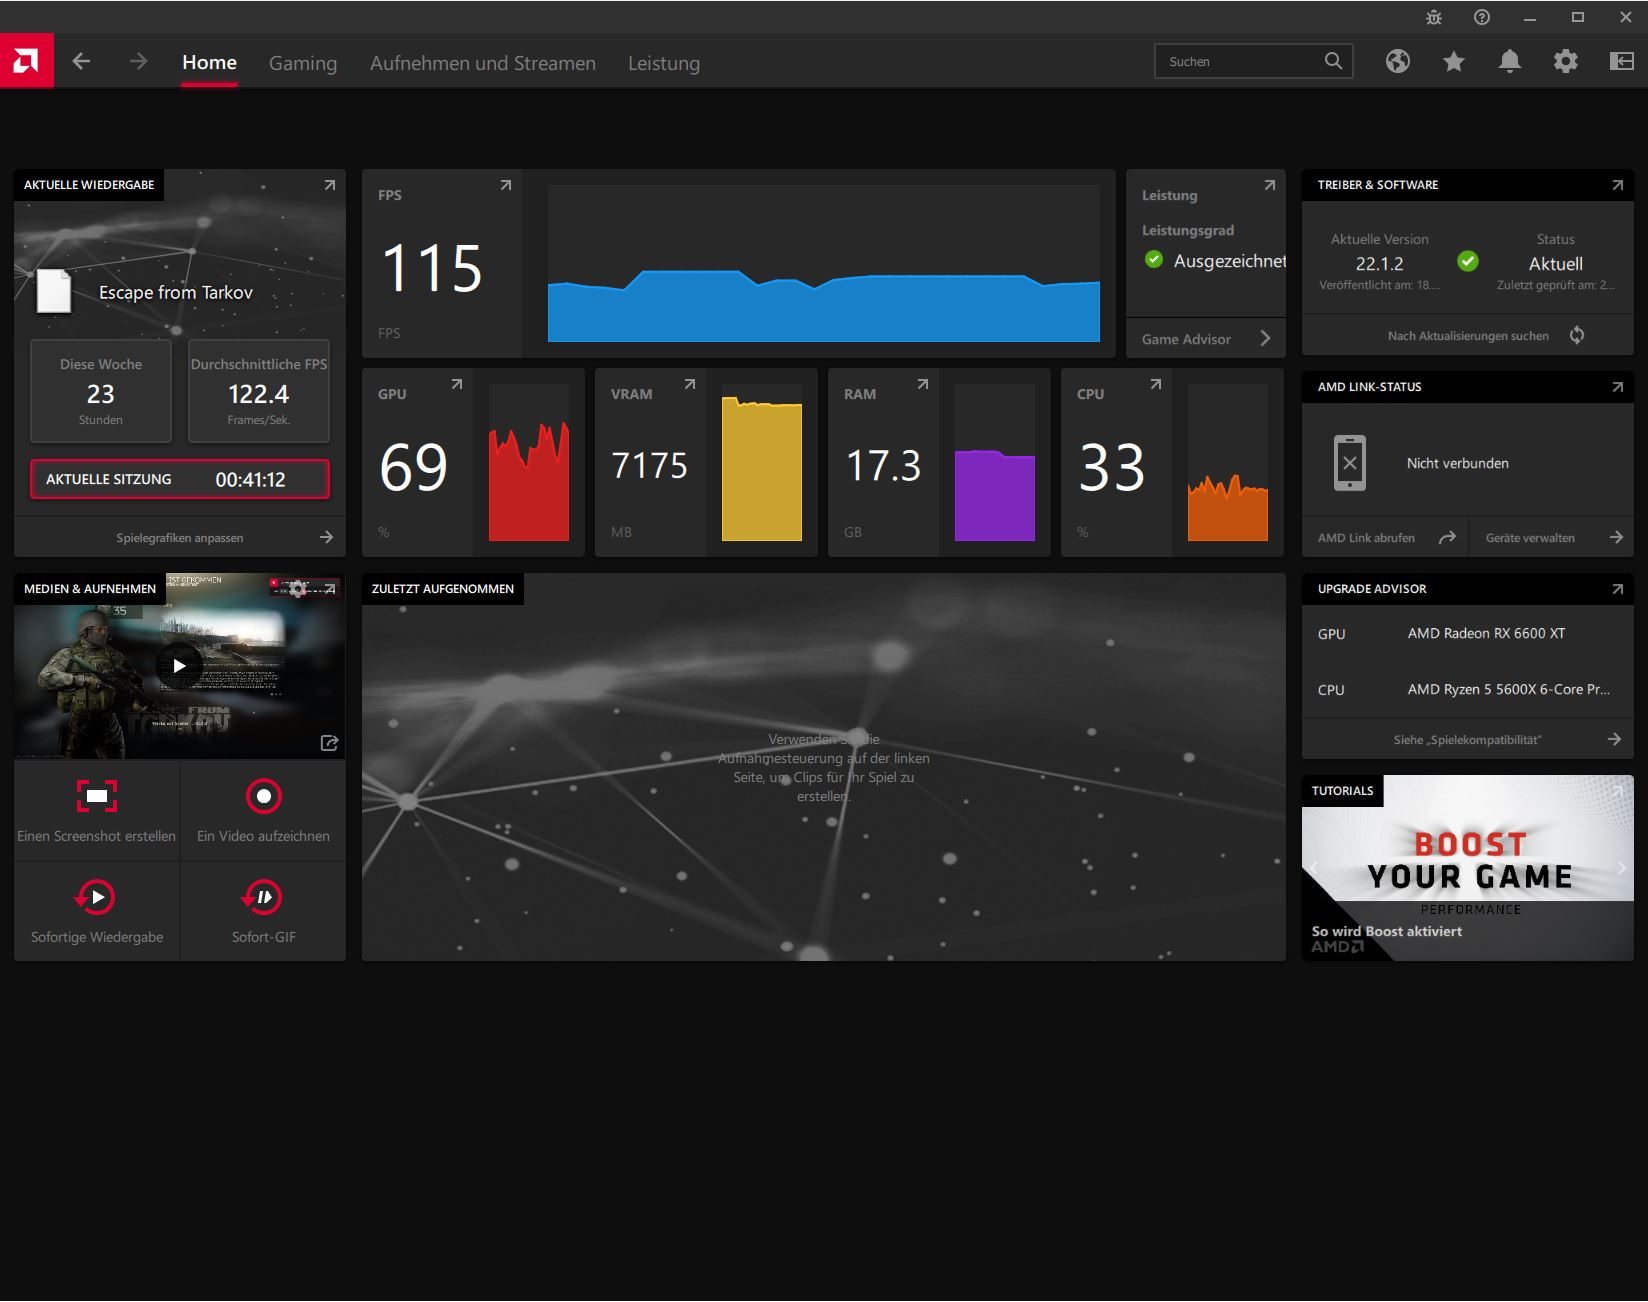1648x1302 pixels.
Task: Toggle the sidebar panel icon
Action: click(x=1622, y=62)
